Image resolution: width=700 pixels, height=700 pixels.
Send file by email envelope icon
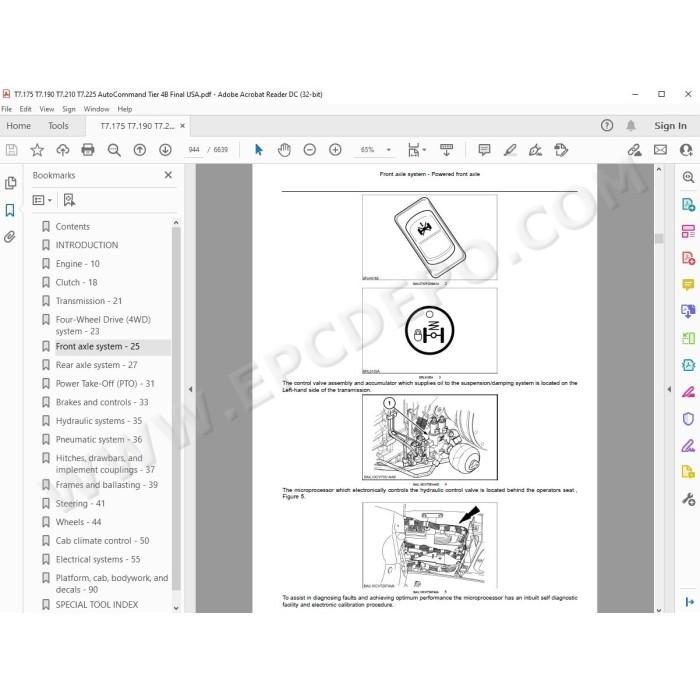[x=660, y=150]
